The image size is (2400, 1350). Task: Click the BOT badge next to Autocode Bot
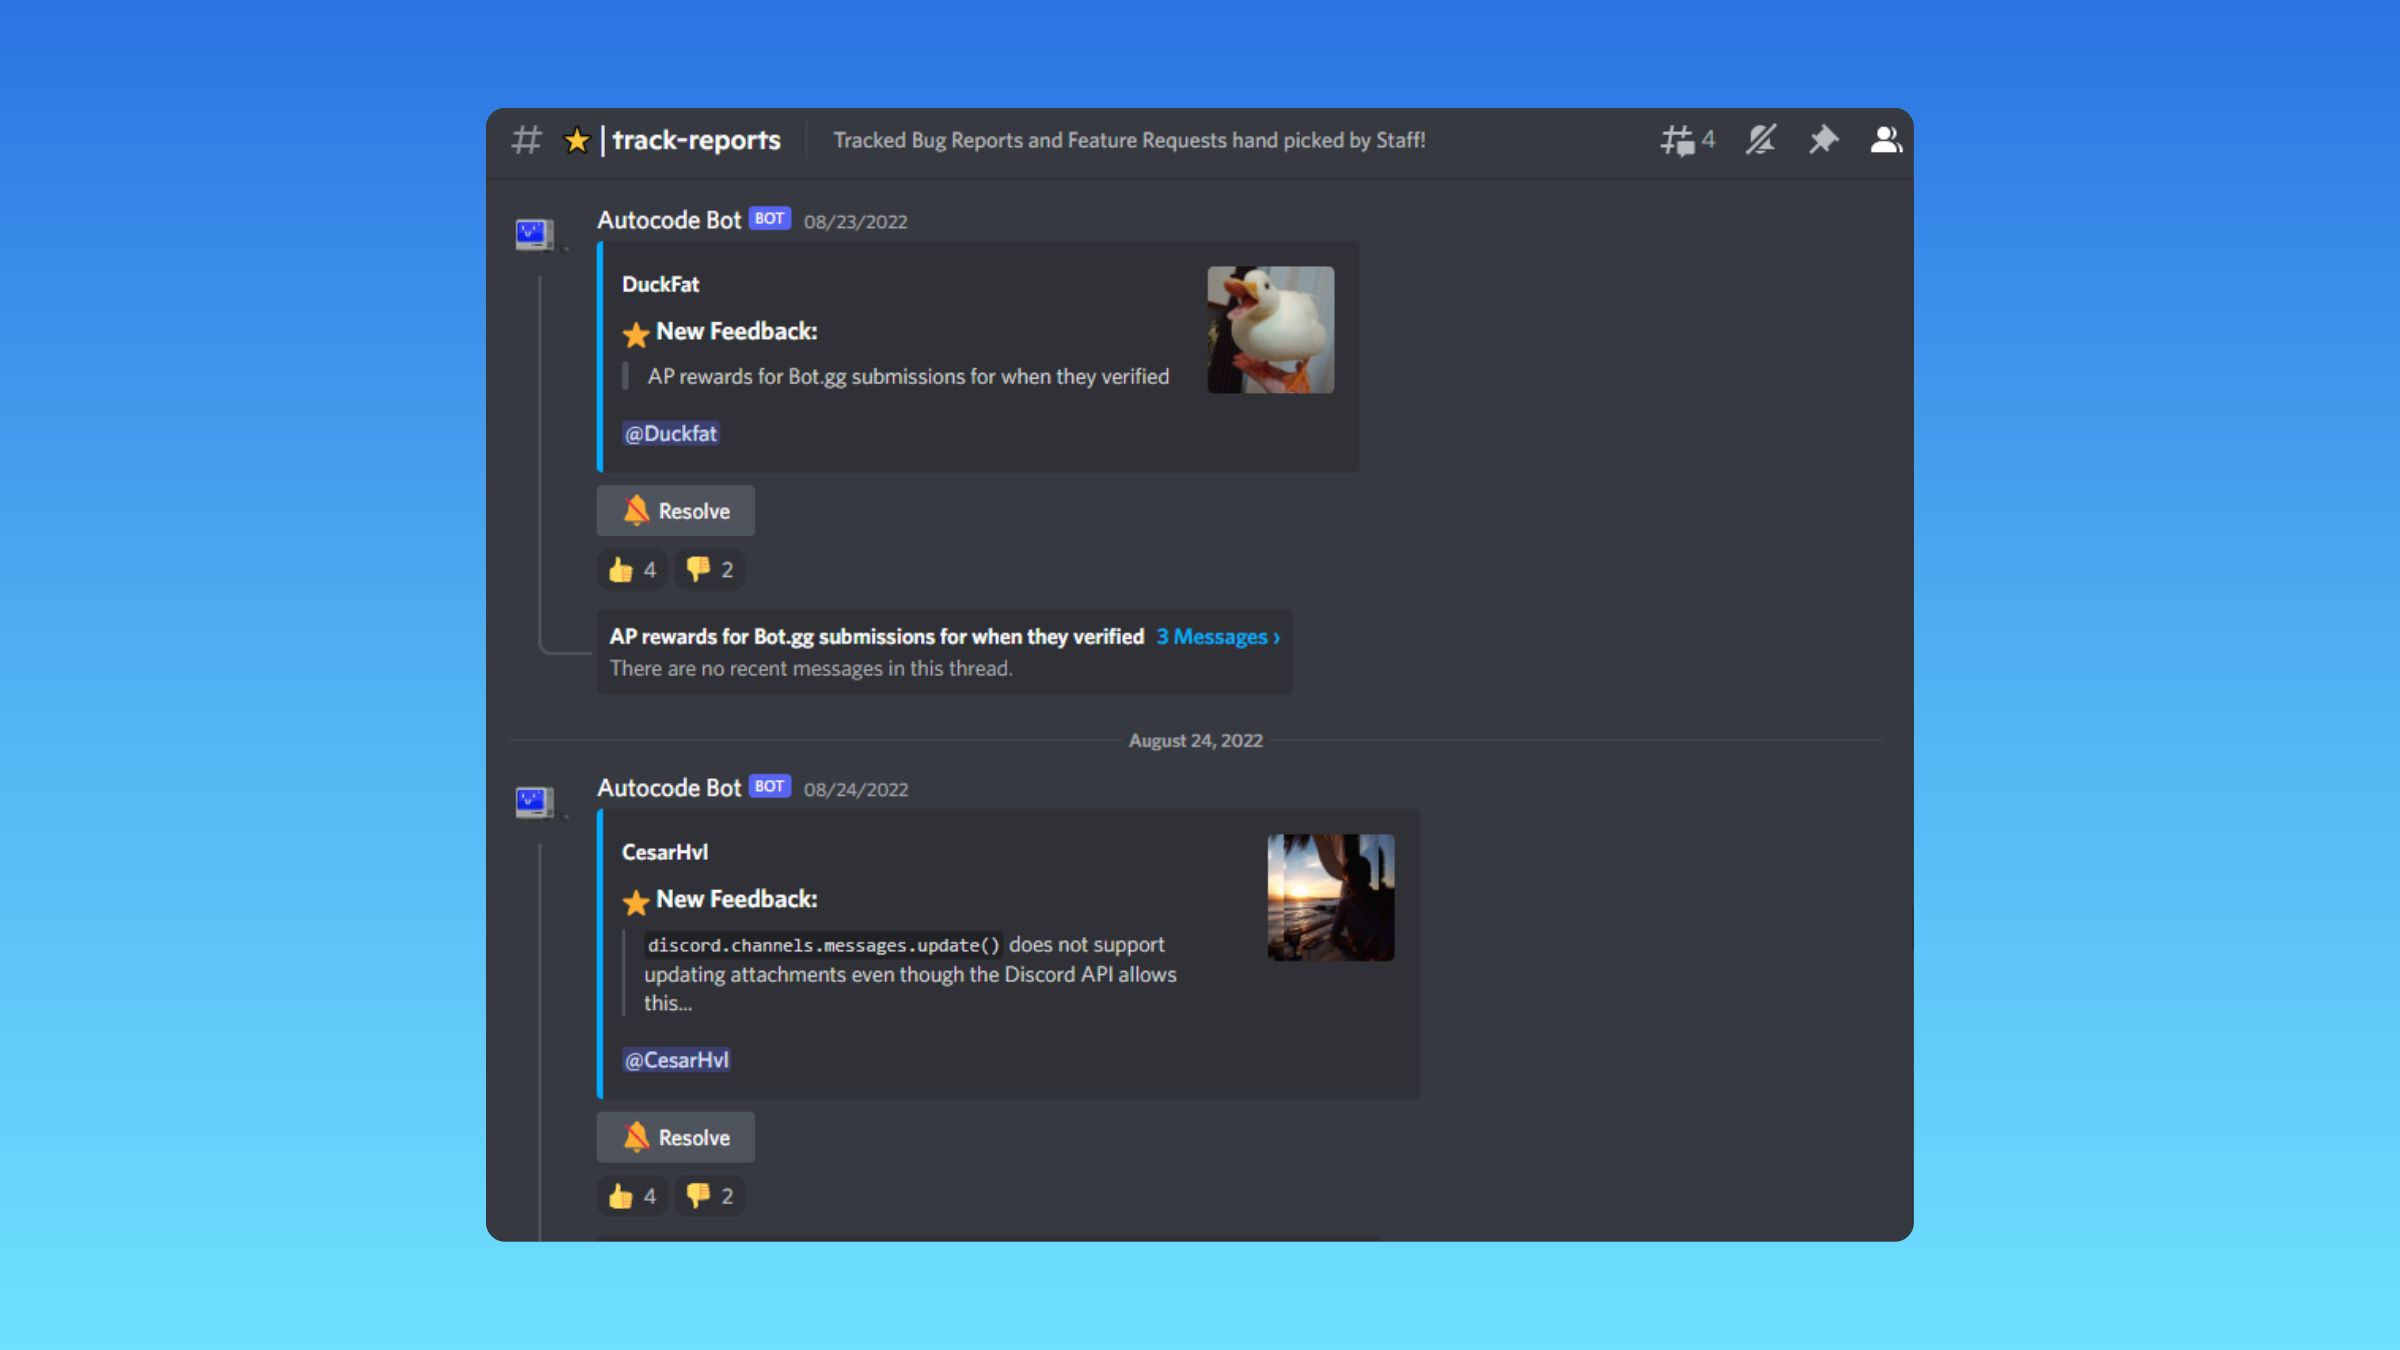(x=769, y=218)
